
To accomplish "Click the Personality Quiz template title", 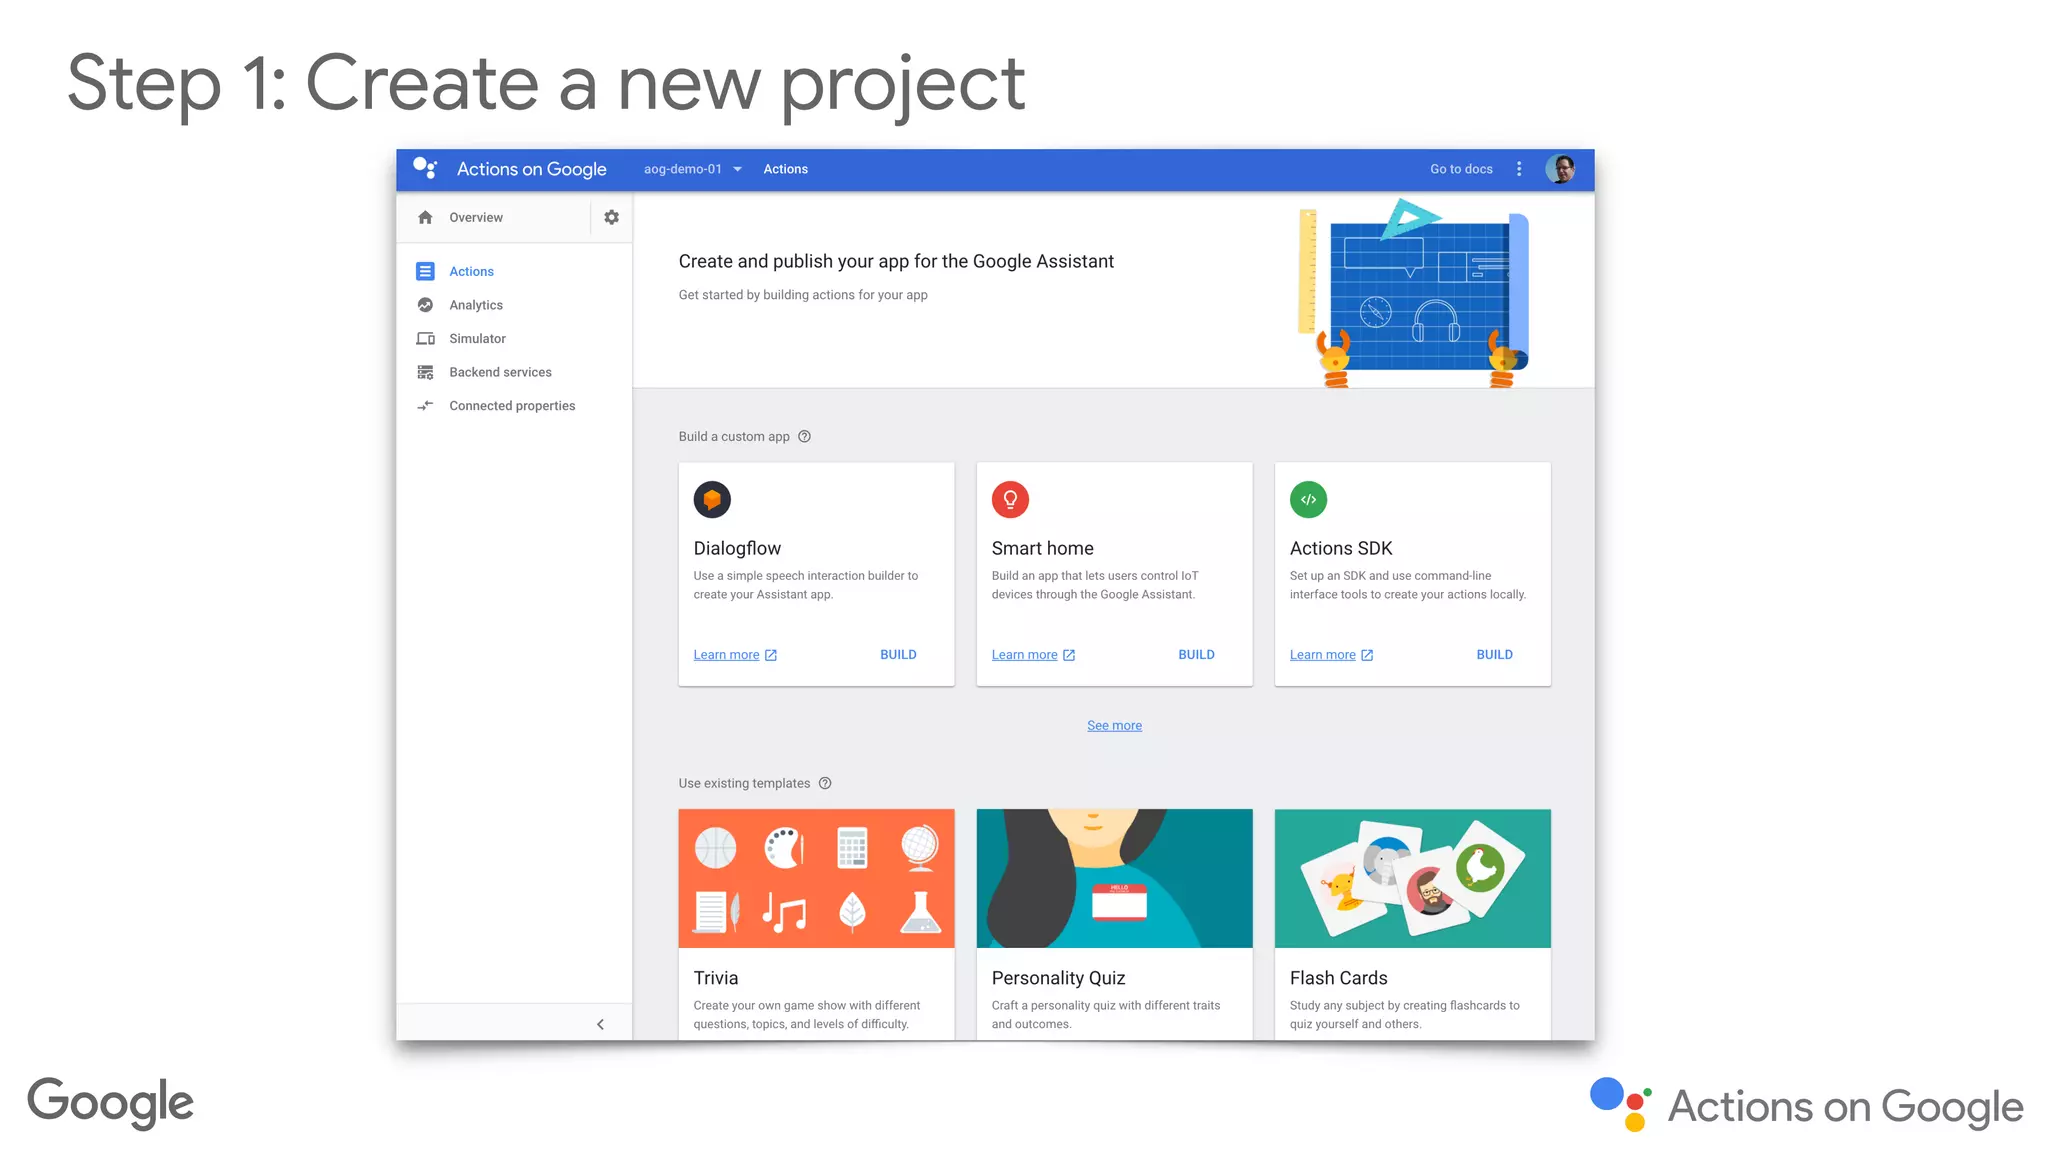I will [x=1058, y=978].
